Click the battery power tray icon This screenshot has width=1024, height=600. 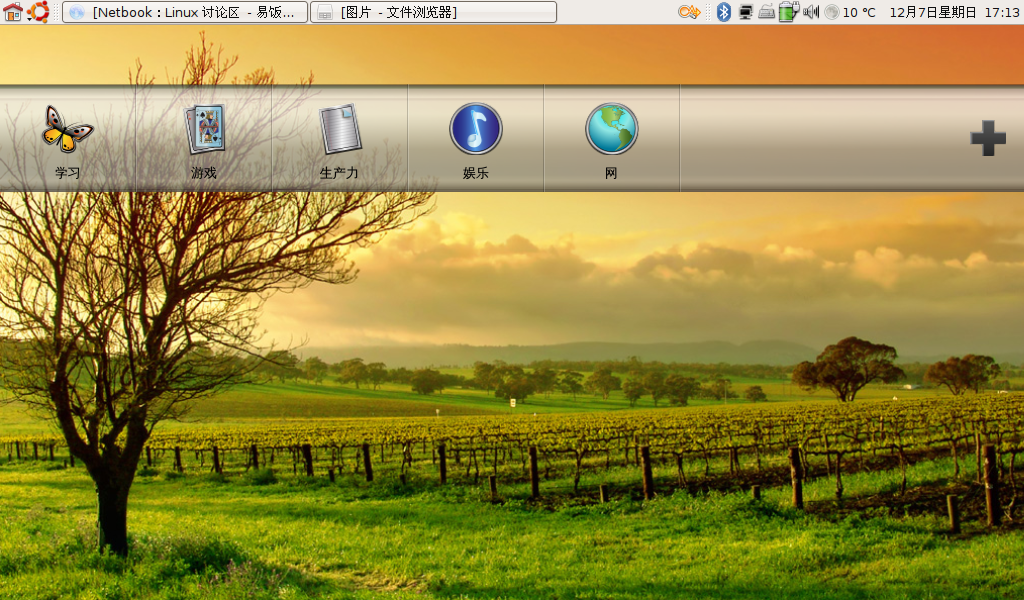click(789, 12)
